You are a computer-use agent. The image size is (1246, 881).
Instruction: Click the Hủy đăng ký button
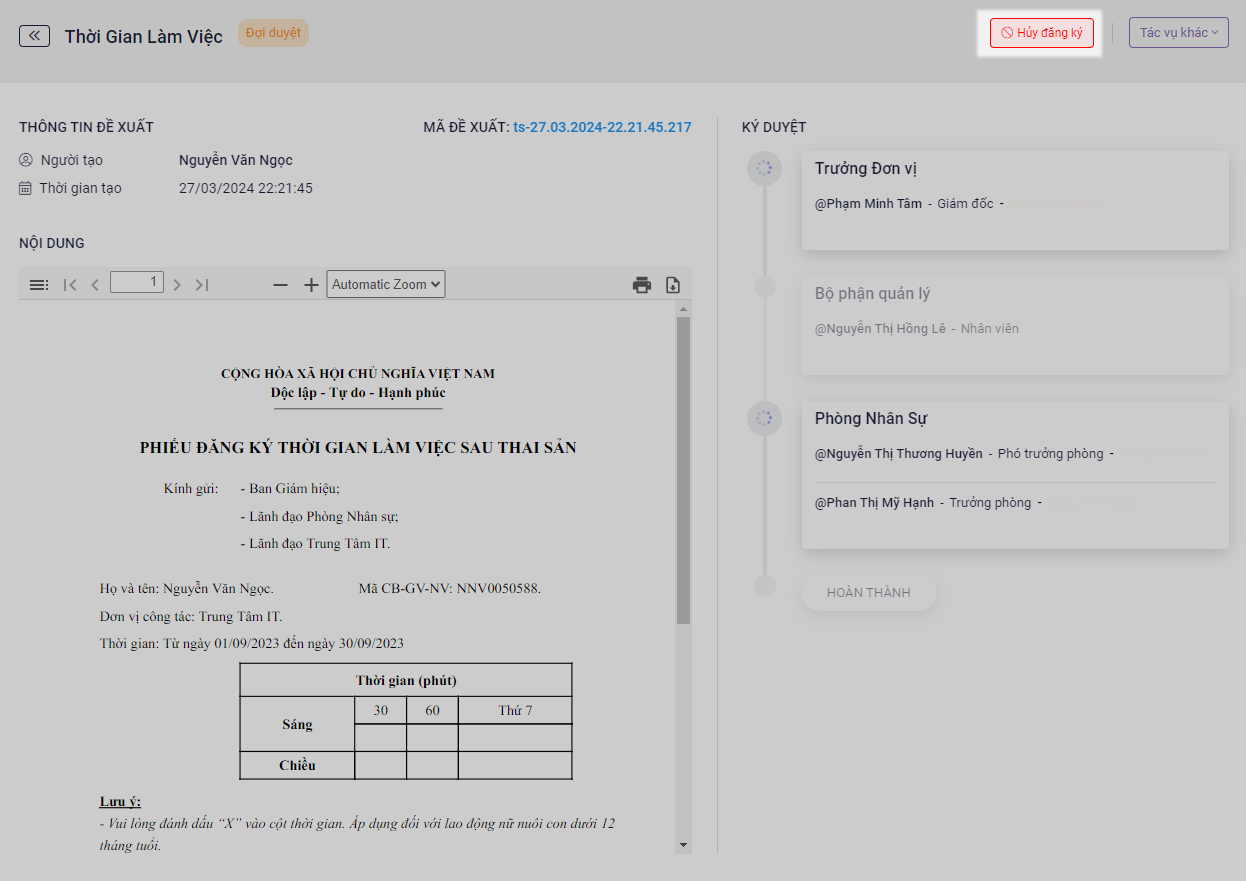(x=1041, y=33)
